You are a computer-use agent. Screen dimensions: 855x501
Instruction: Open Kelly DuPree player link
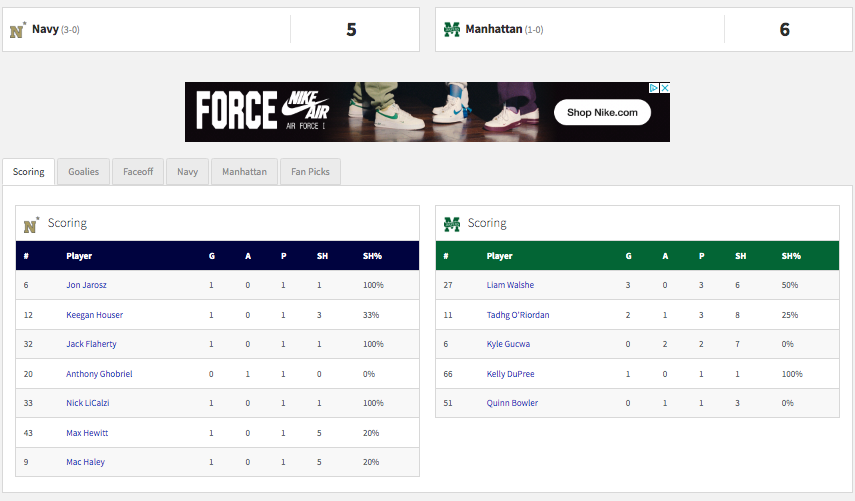(x=510, y=374)
